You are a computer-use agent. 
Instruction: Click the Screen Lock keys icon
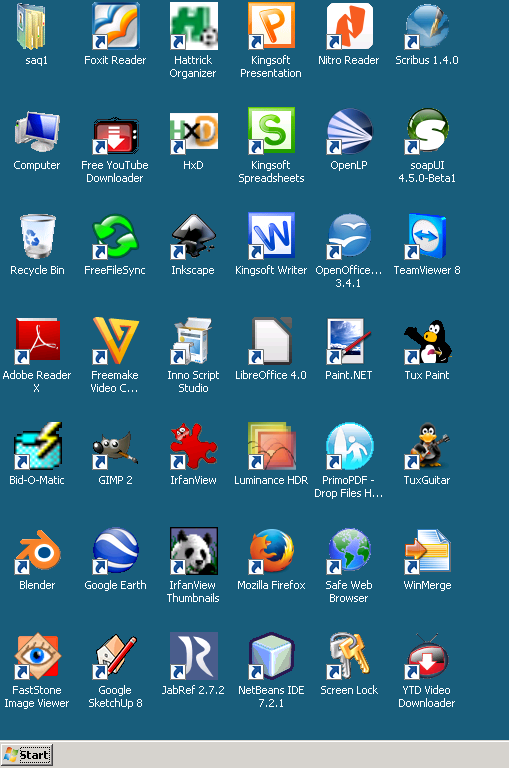(349, 655)
